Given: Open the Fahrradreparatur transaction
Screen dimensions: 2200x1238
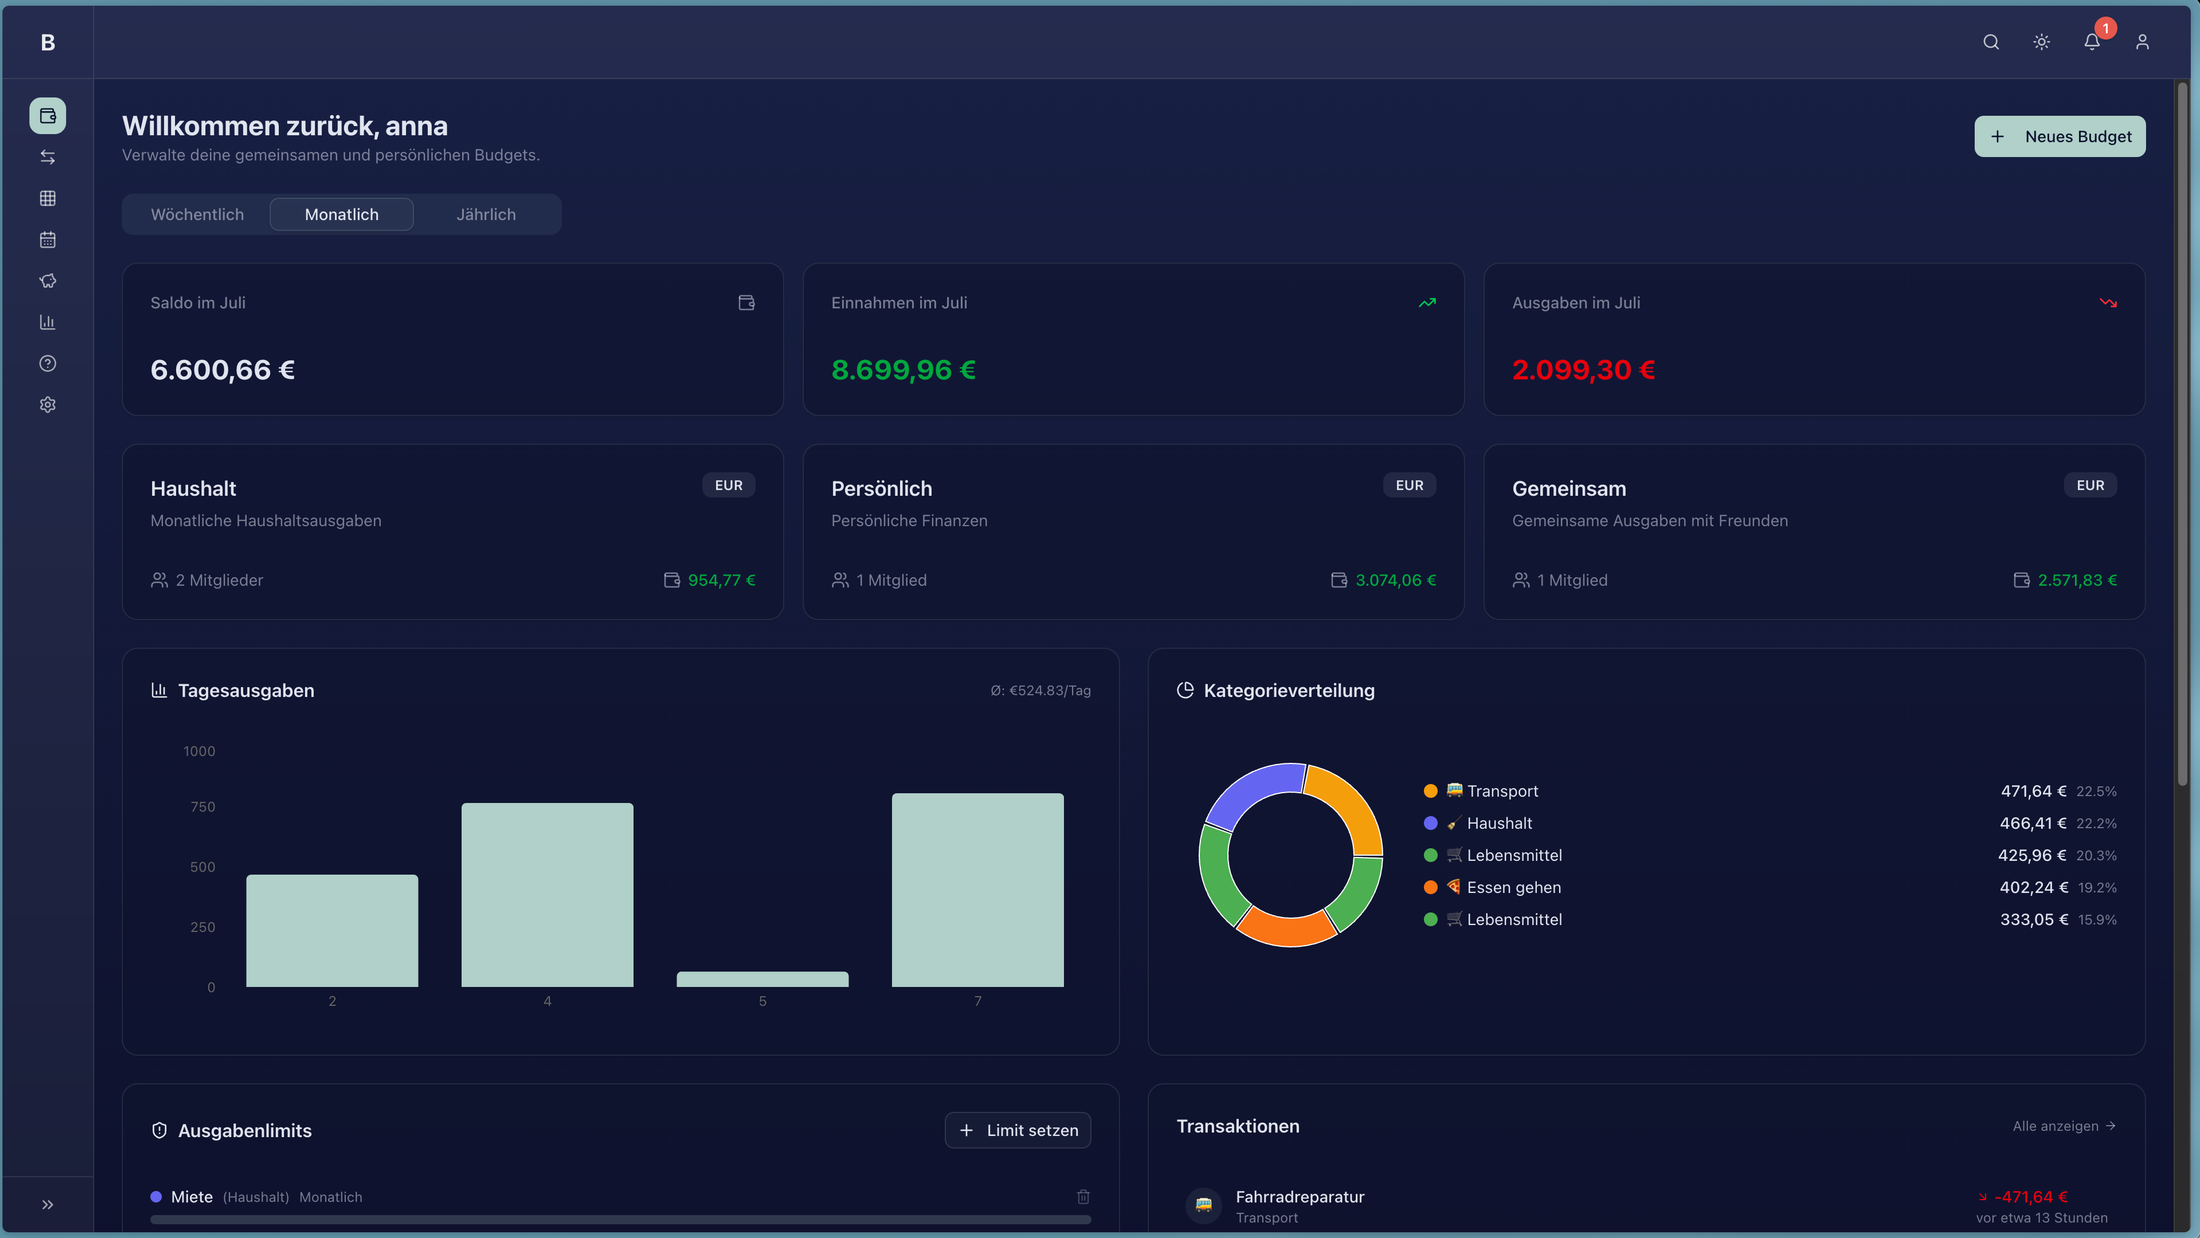Looking at the screenshot, I should tap(1646, 1206).
